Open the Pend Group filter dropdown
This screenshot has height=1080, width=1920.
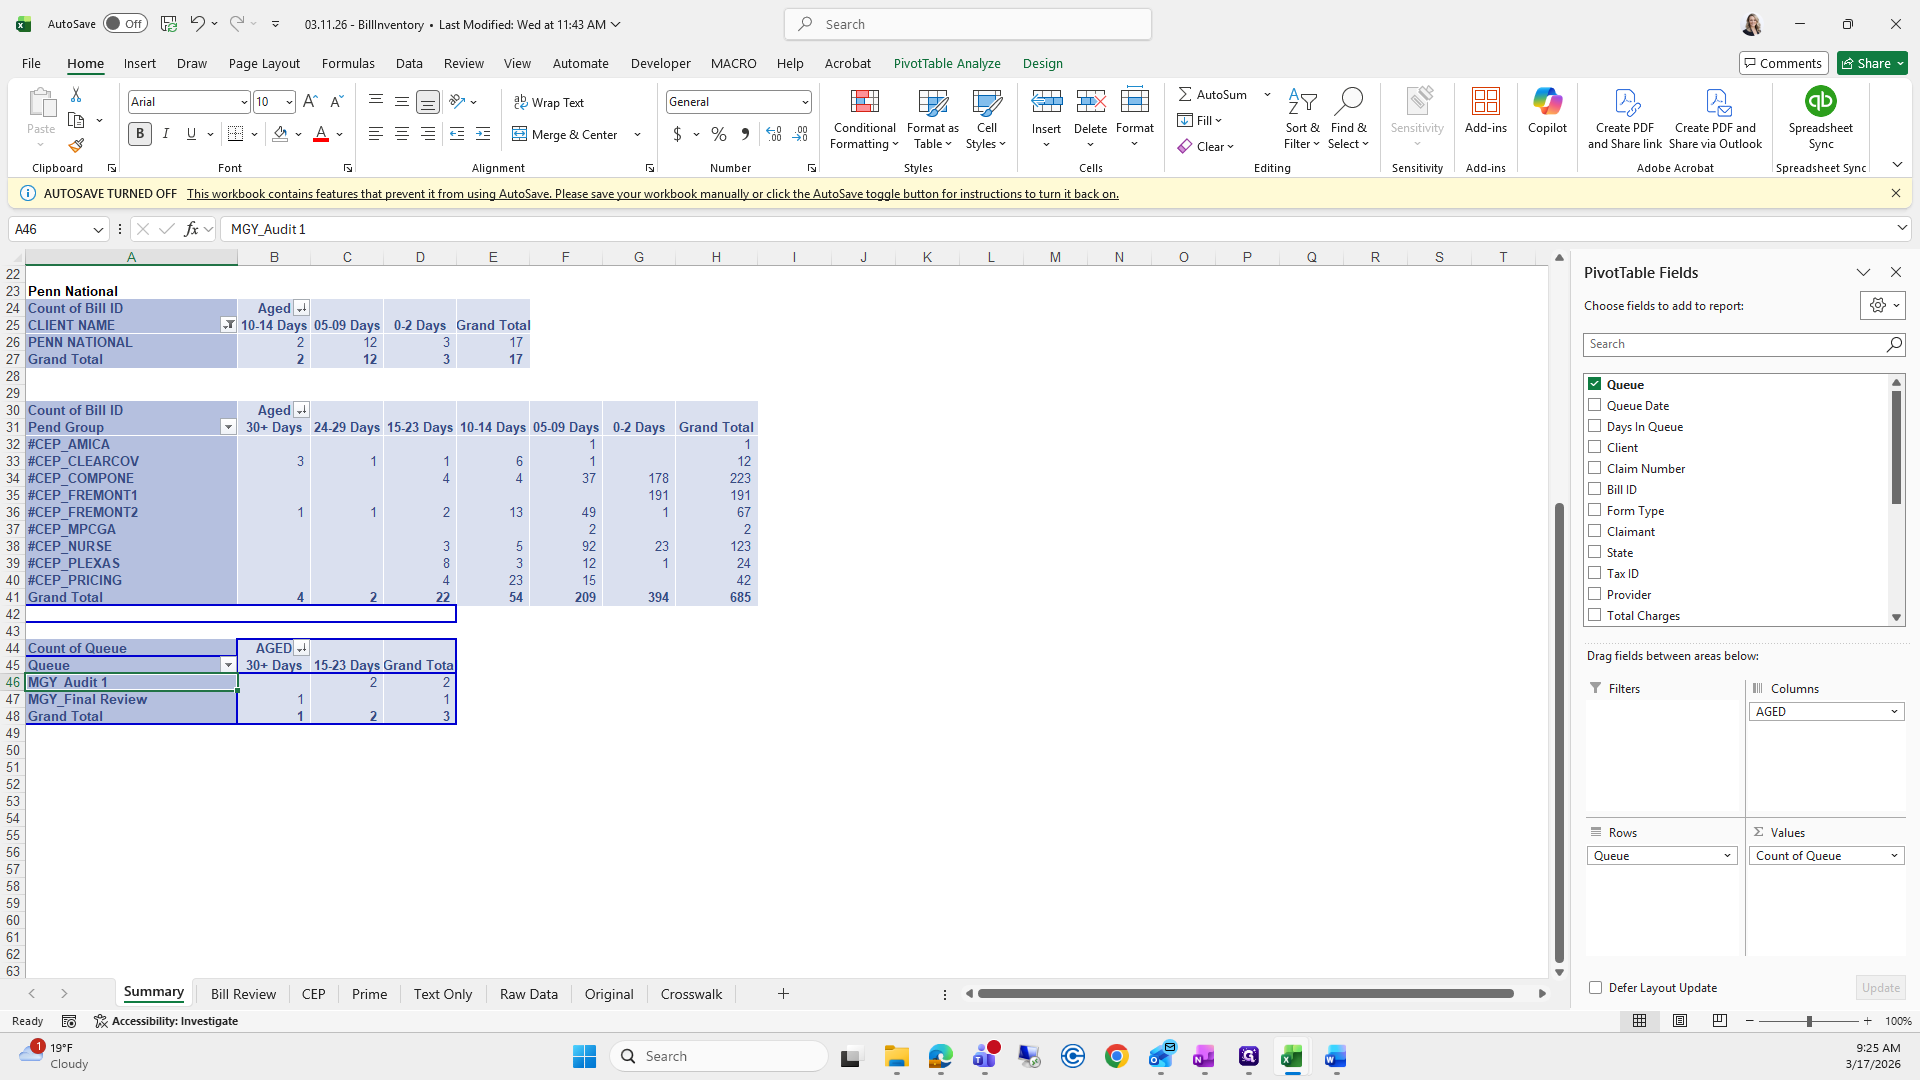(x=228, y=427)
